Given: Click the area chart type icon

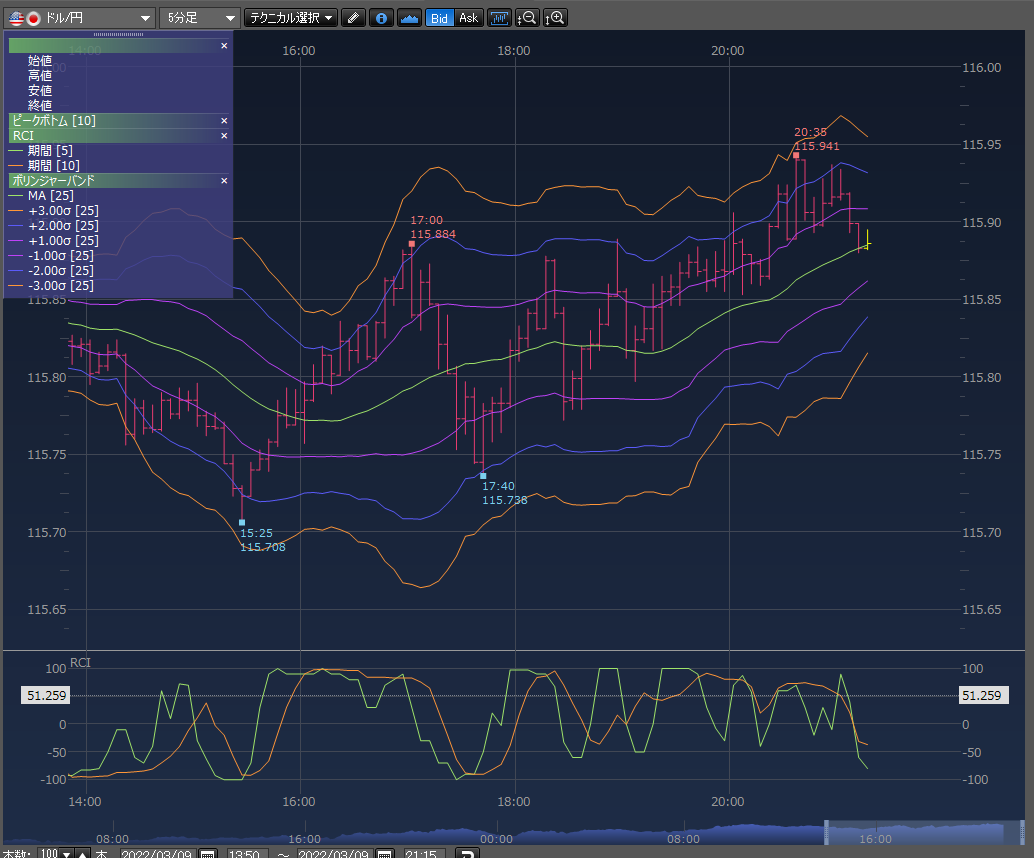Looking at the screenshot, I should tap(409, 18).
